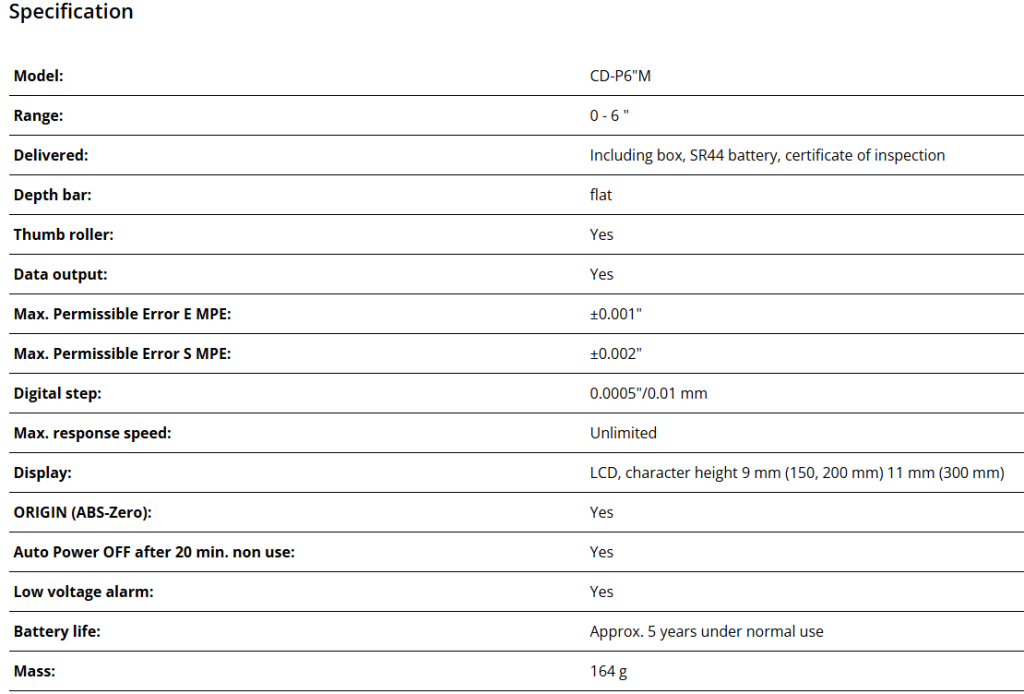This screenshot has height=694, width=1024.
Task: Click the Delivered row label
Action: click(51, 155)
